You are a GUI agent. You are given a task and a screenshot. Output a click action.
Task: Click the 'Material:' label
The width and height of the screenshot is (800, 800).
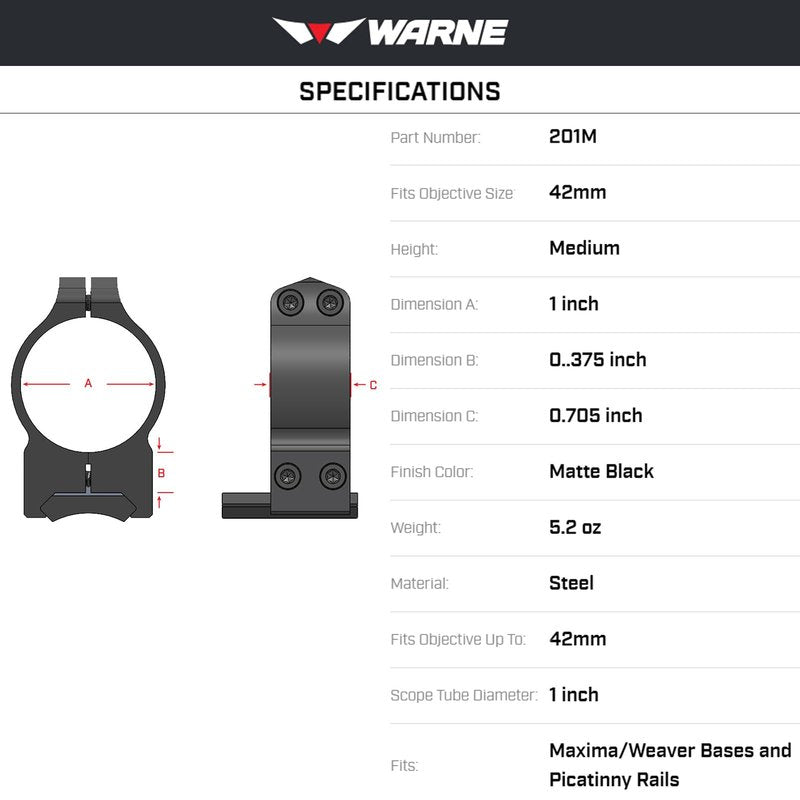(x=419, y=584)
